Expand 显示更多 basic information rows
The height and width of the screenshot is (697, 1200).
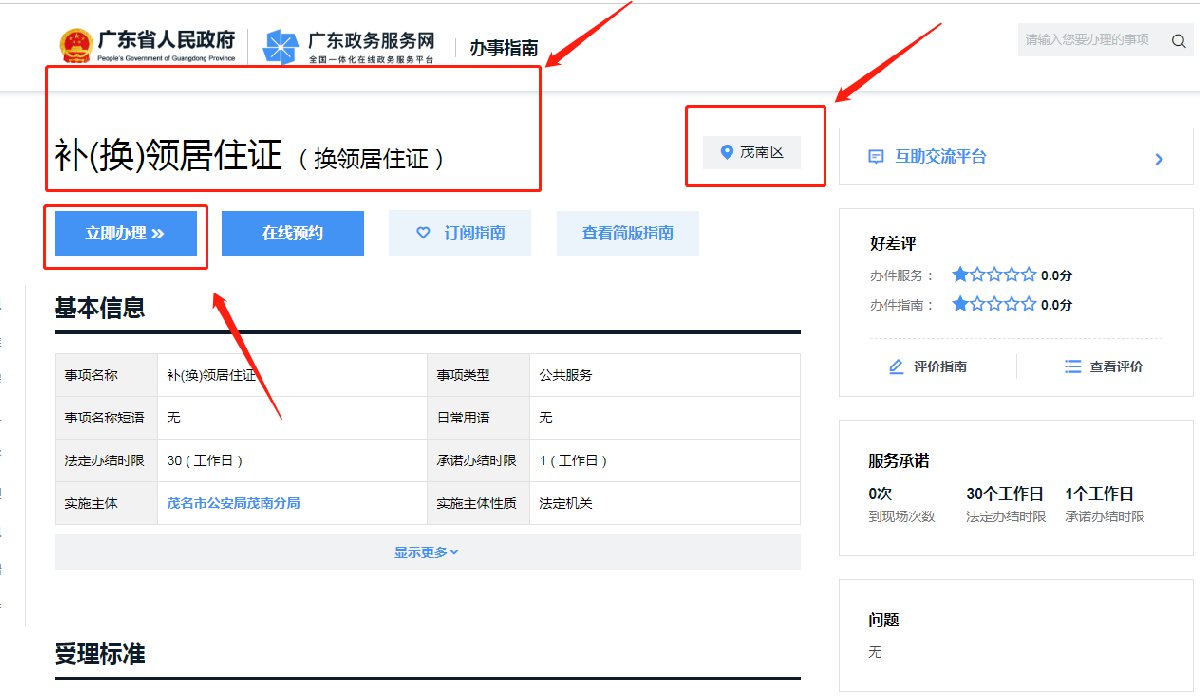coord(427,552)
